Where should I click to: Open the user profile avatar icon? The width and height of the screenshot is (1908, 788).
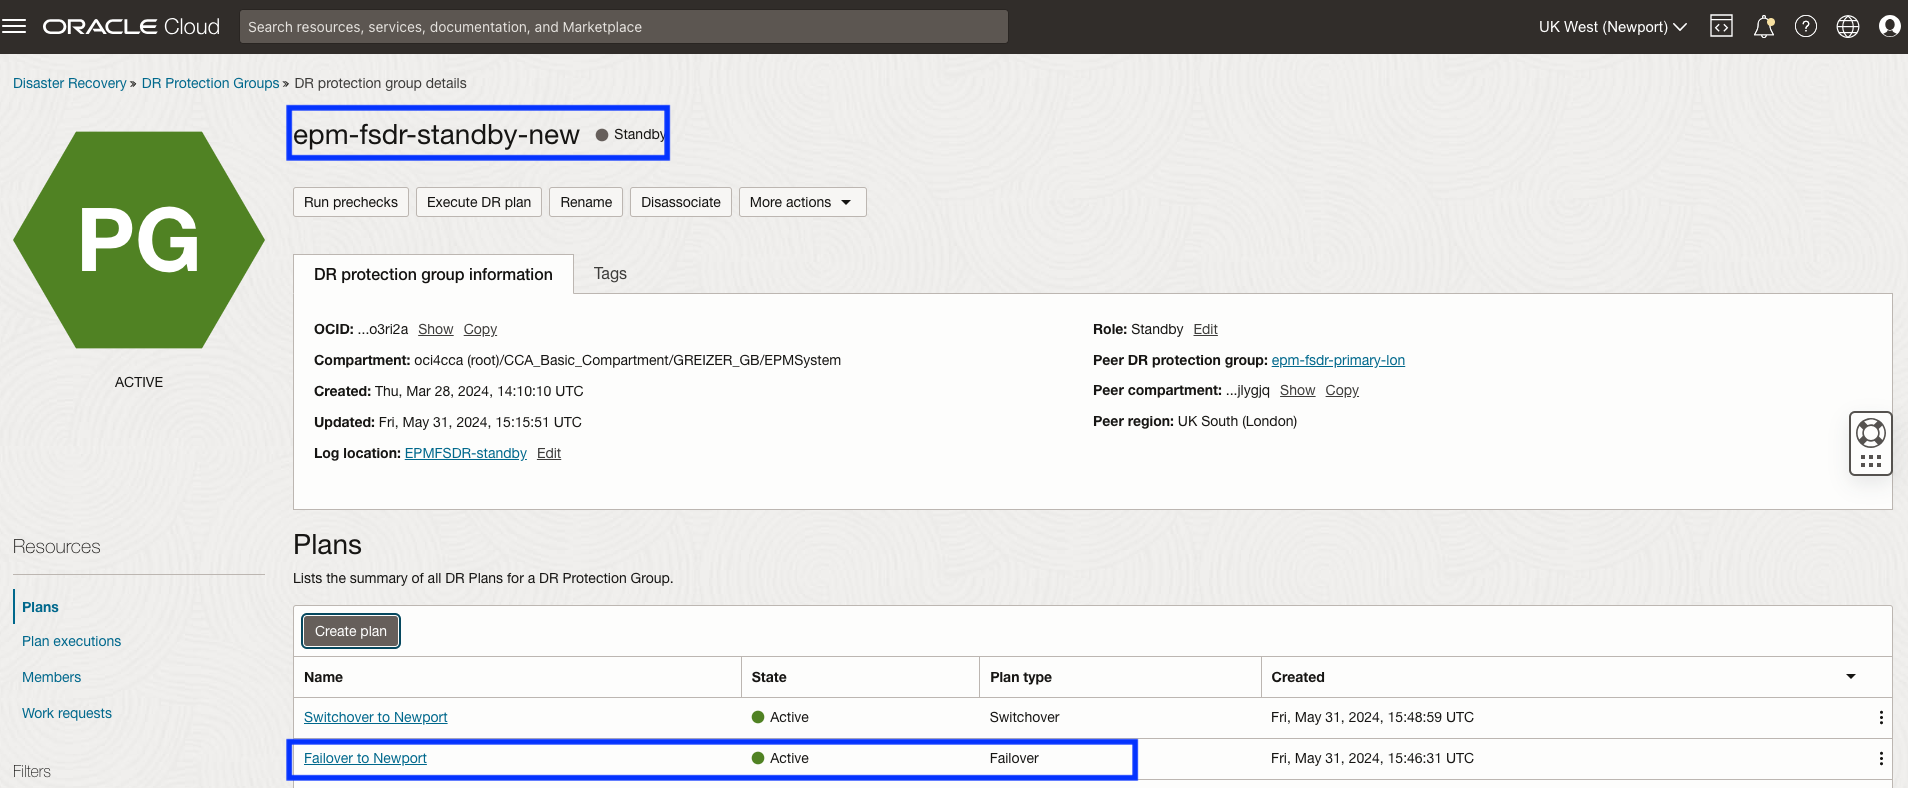point(1890,27)
